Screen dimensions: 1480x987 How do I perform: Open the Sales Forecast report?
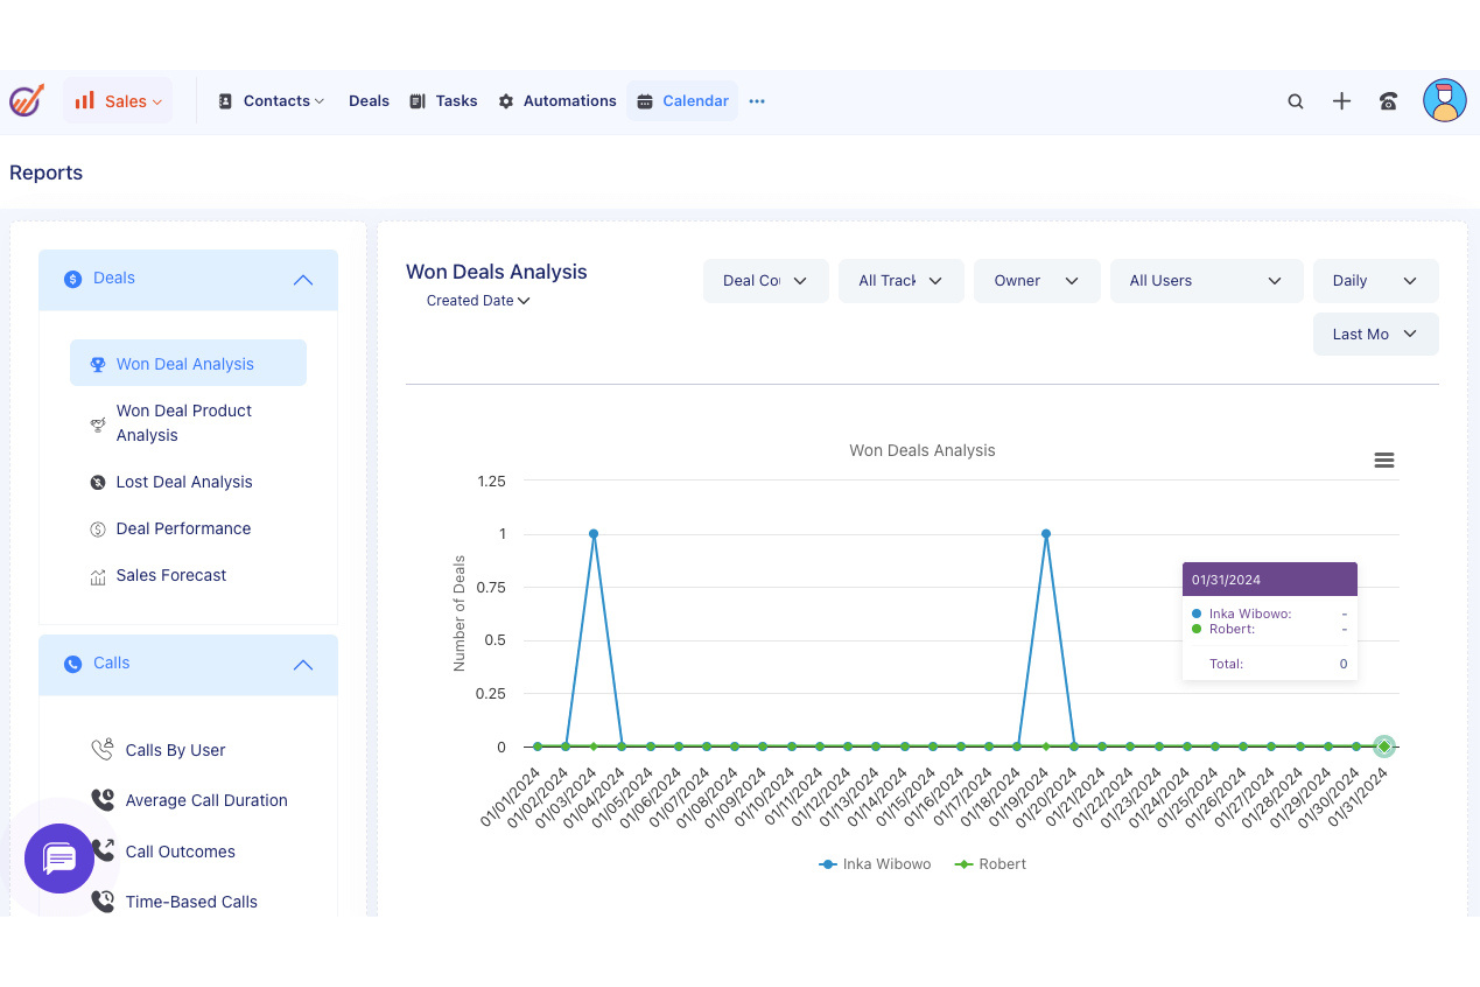pyautogui.click(x=171, y=575)
